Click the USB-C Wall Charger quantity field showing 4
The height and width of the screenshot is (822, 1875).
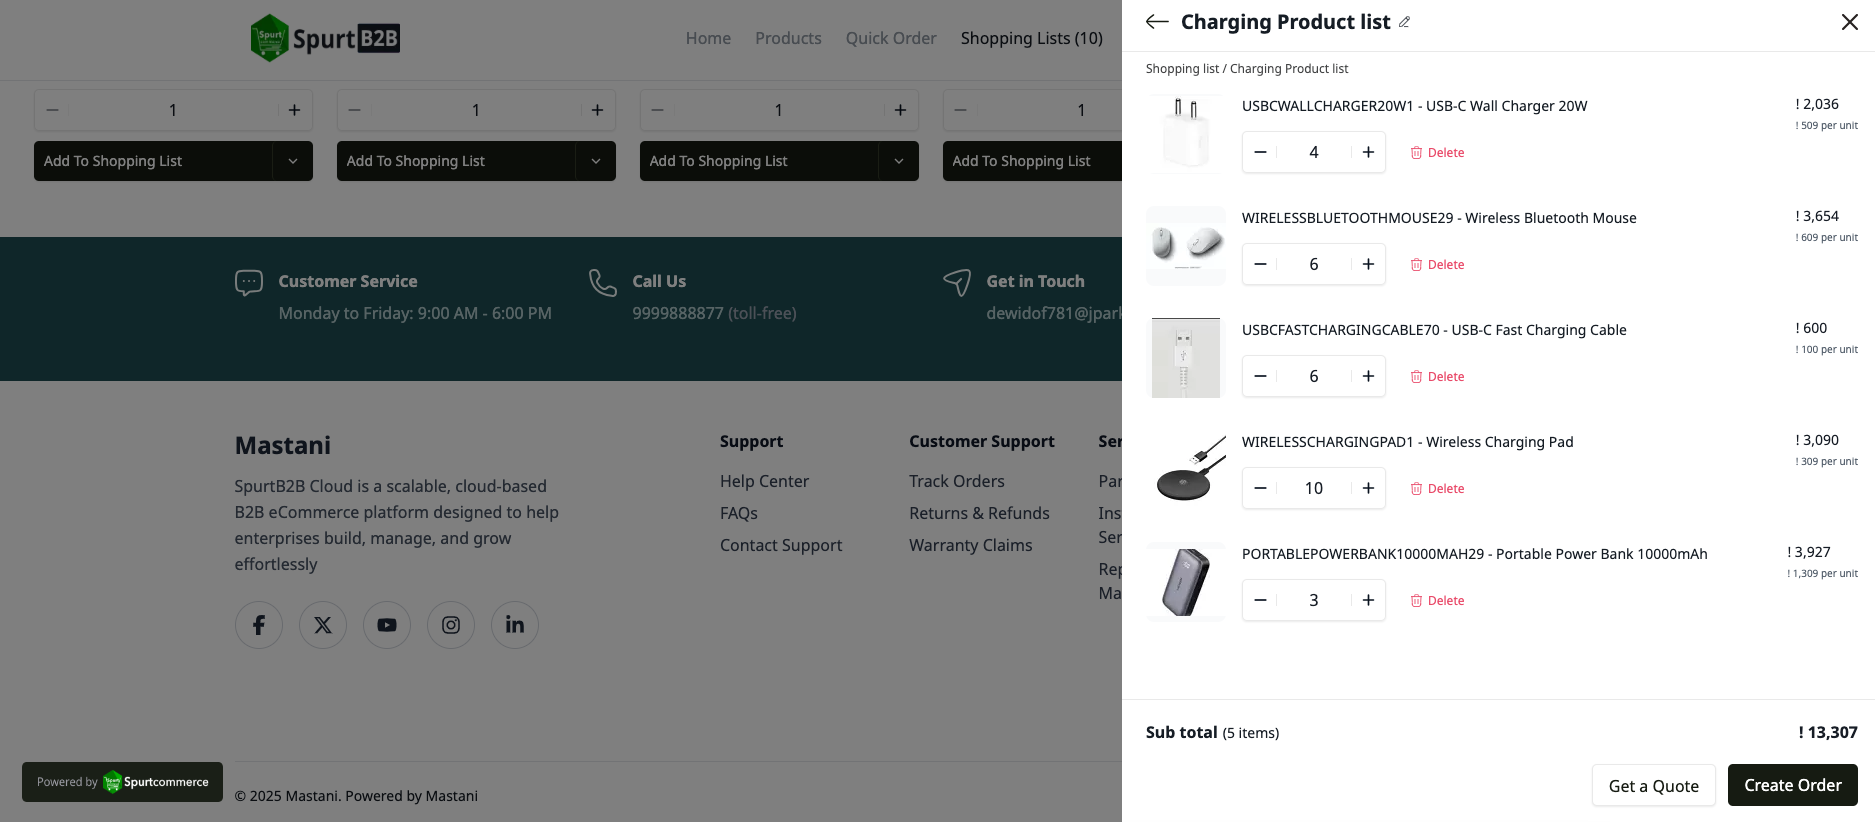(1314, 152)
